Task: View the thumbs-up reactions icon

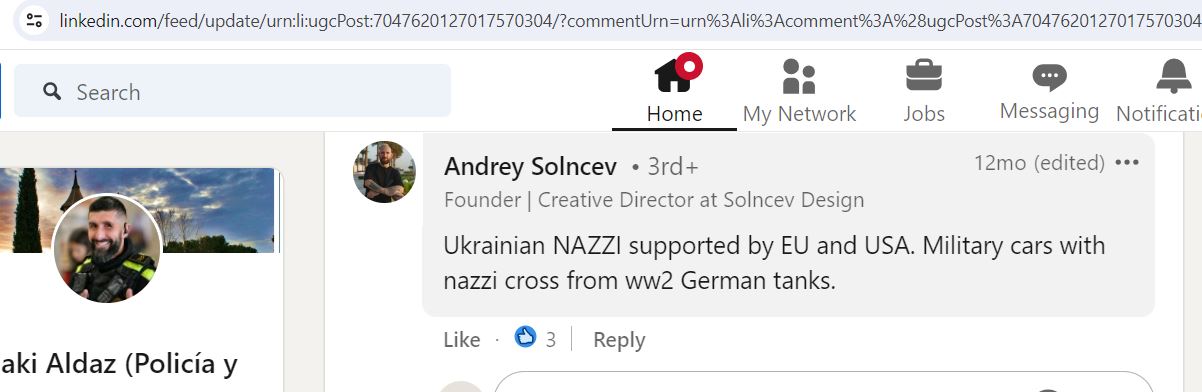Action: pyautogui.click(x=525, y=337)
